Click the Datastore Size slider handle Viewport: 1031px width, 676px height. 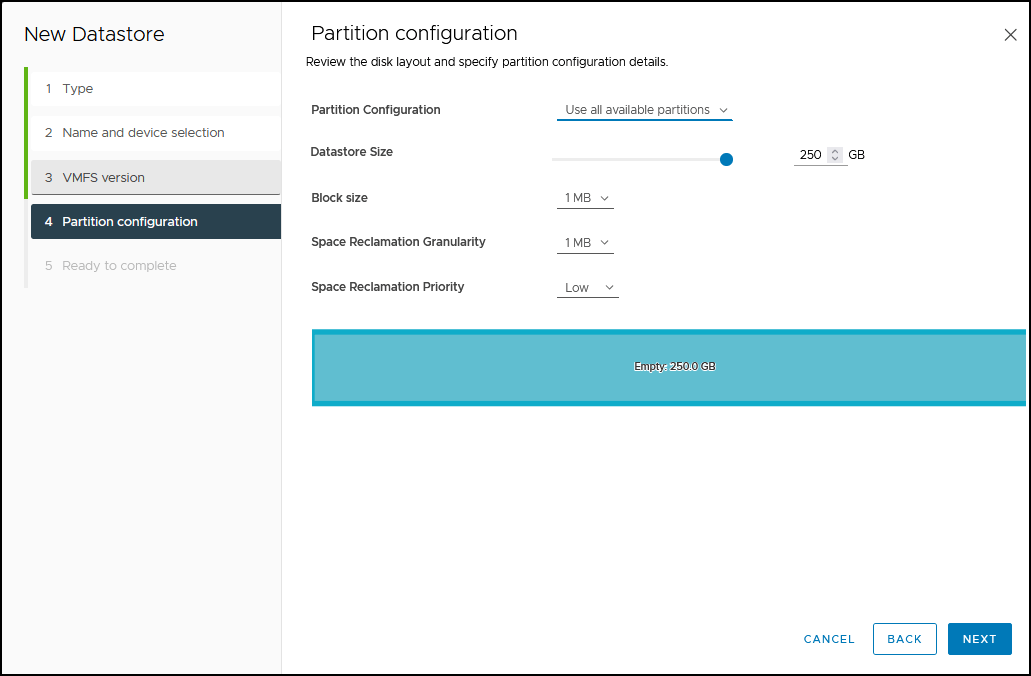(726, 159)
